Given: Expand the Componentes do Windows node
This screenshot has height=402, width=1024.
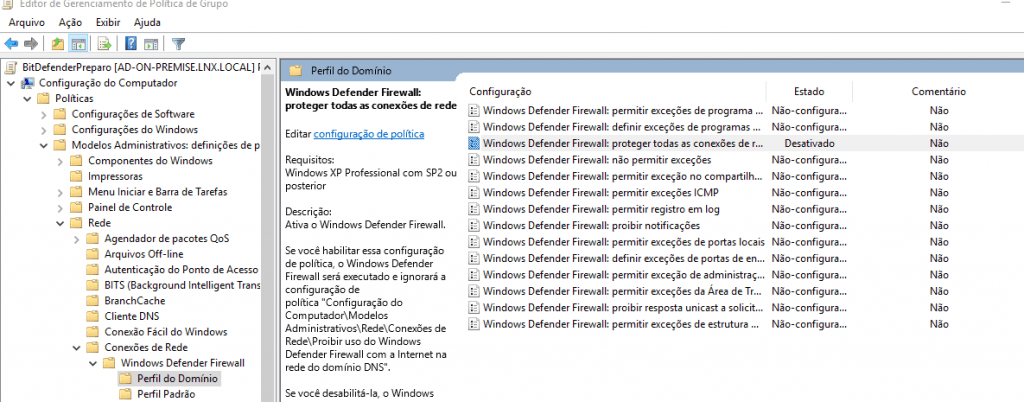Looking at the screenshot, I should [60, 161].
